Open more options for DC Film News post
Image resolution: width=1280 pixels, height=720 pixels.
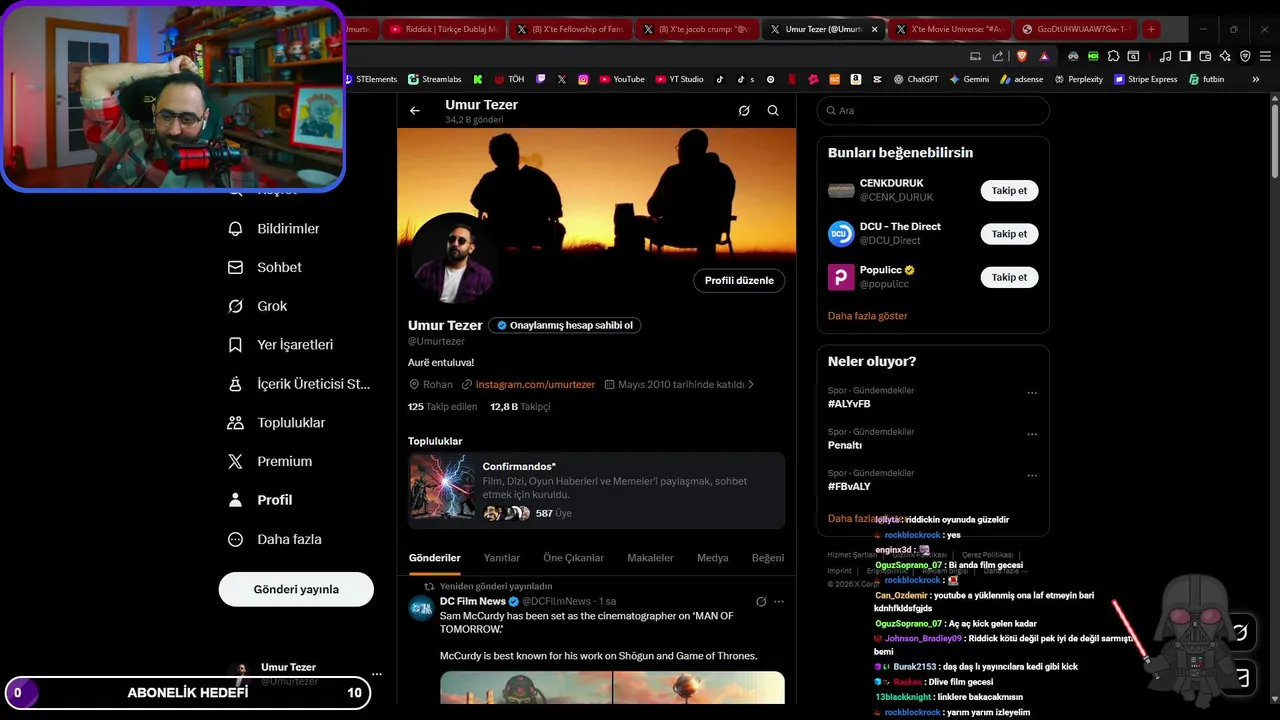tap(779, 602)
